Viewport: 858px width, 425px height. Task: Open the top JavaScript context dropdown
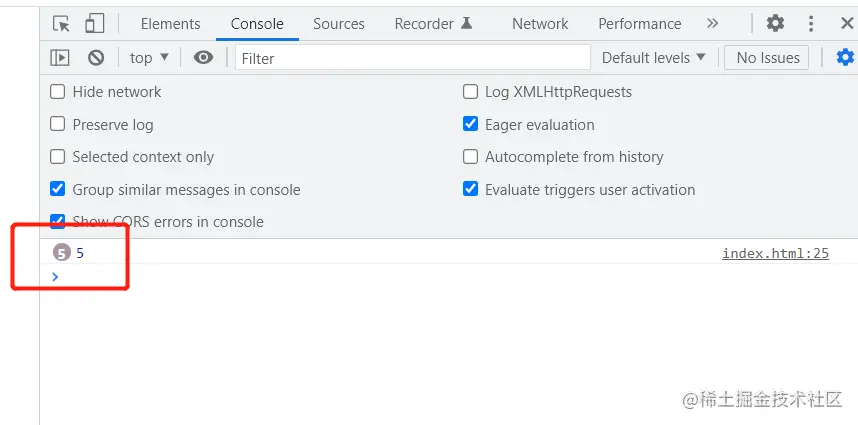click(x=149, y=58)
